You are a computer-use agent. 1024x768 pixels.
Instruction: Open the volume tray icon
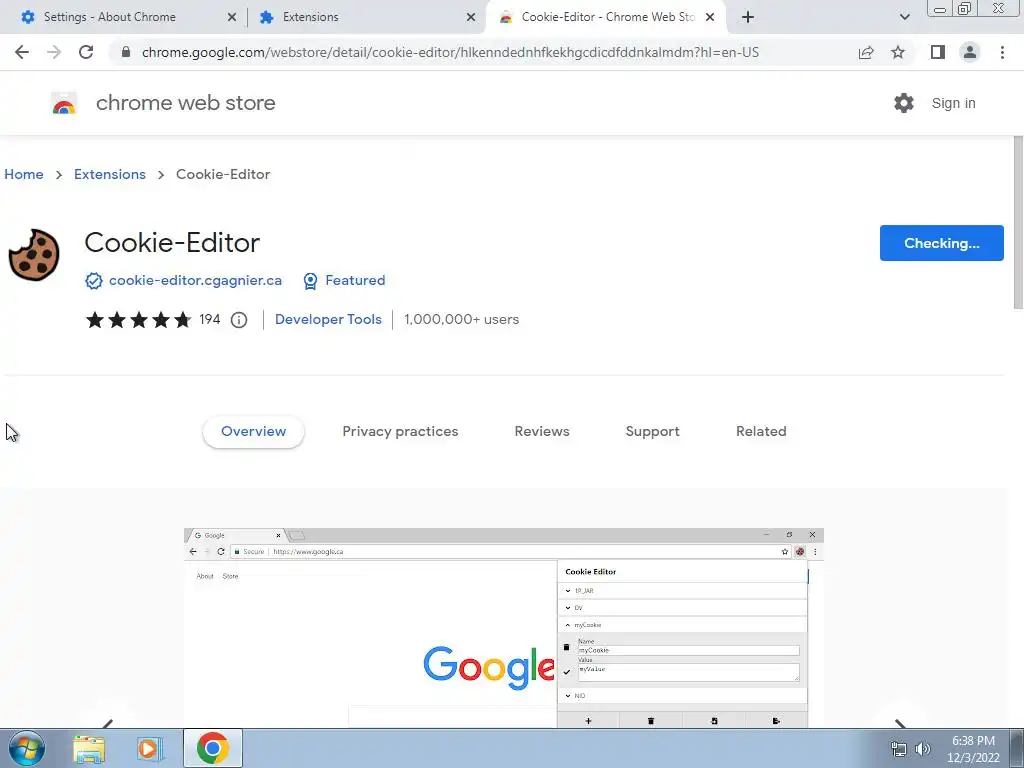pyautogui.click(x=923, y=749)
